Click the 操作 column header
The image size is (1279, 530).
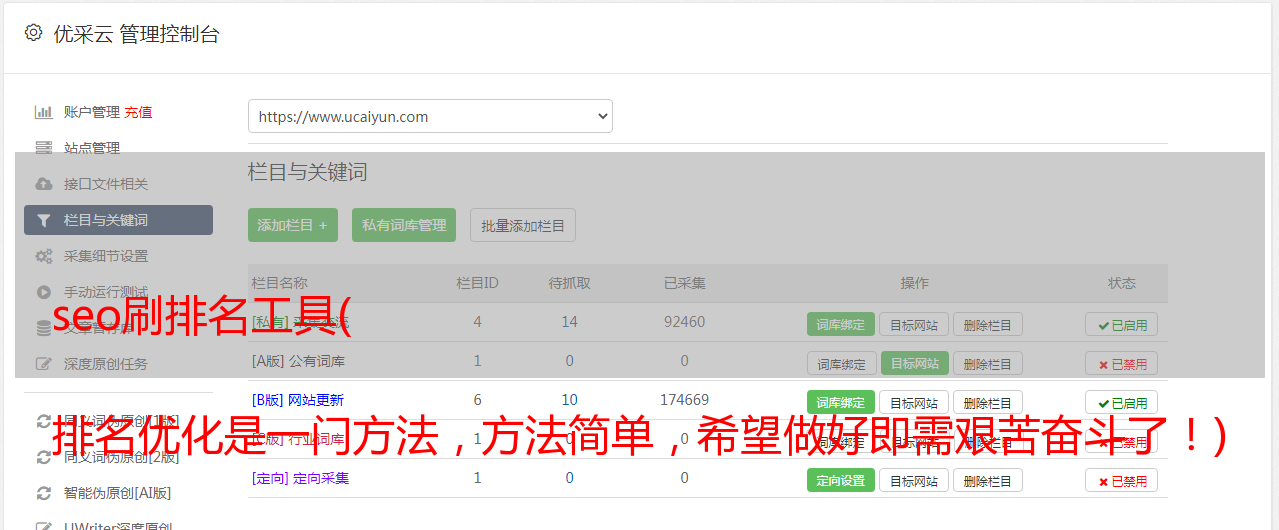914,283
